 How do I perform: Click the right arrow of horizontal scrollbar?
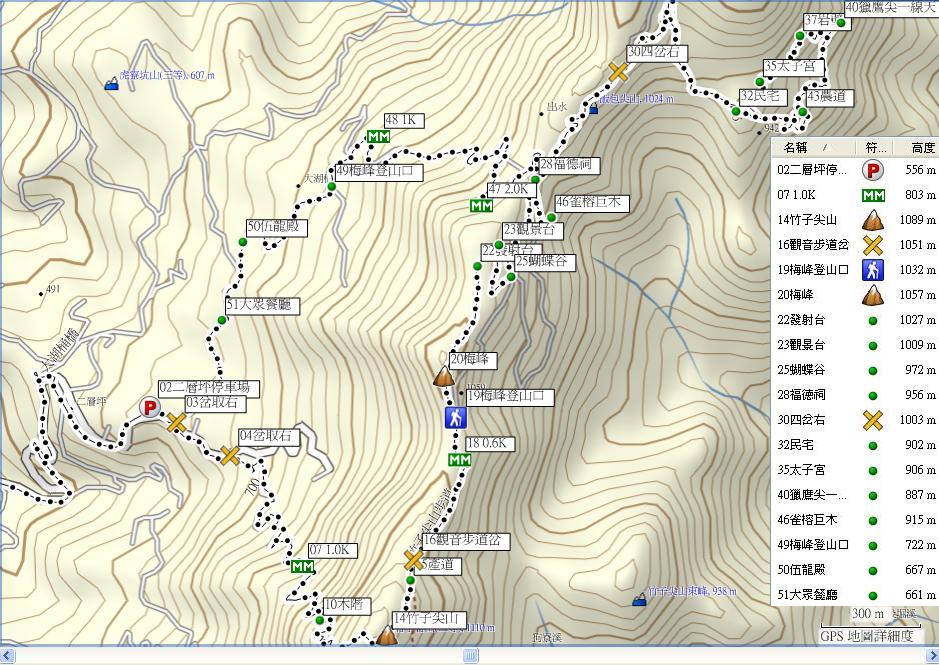[x=932, y=655]
